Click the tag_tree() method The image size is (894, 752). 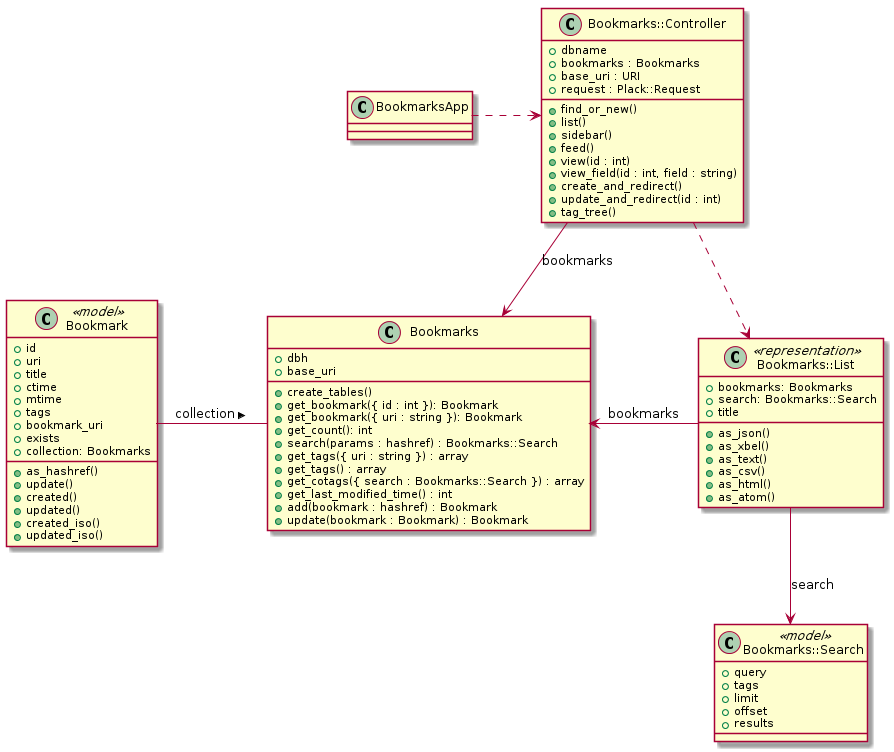(588, 213)
